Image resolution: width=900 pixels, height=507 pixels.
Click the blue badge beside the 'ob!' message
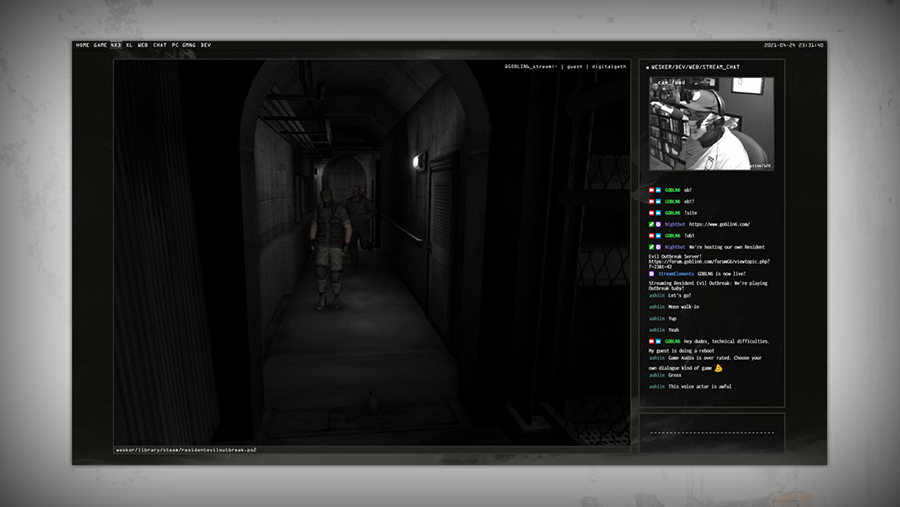[x=658, y=190]
